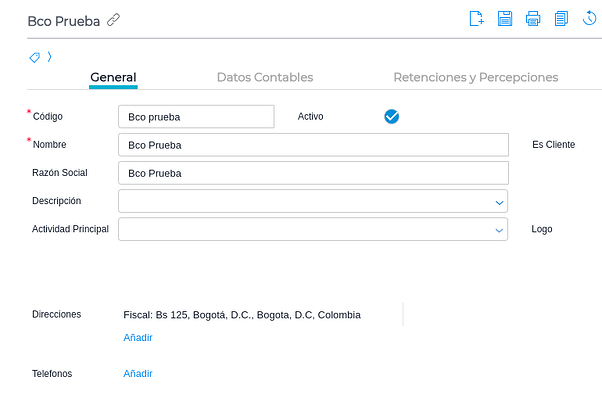This screenshot has width=602, height=401.
Task: Open the Retenciones y Percepciones tab
Action: point(476,77)
